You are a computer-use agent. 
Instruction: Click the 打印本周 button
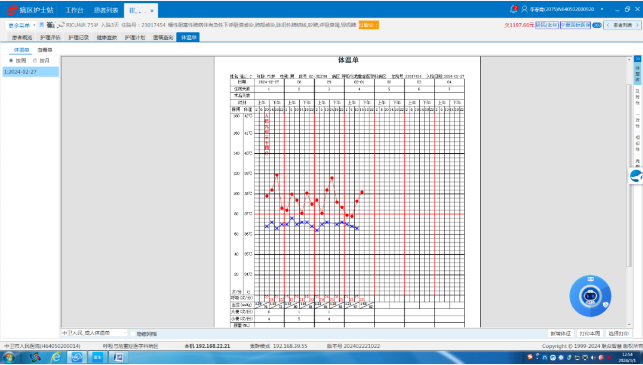pos(589,333)
